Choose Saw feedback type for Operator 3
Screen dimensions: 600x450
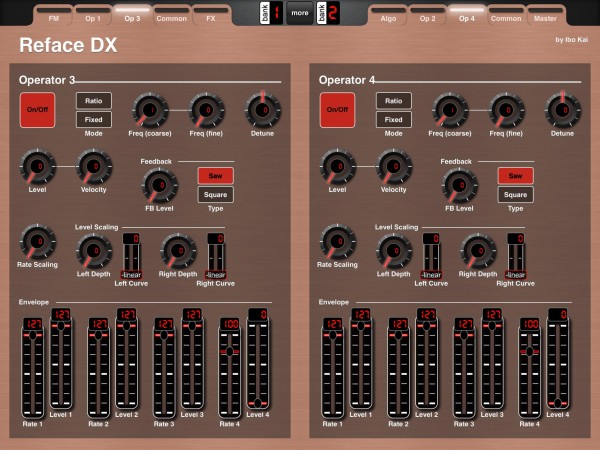(x=215, y=176)
